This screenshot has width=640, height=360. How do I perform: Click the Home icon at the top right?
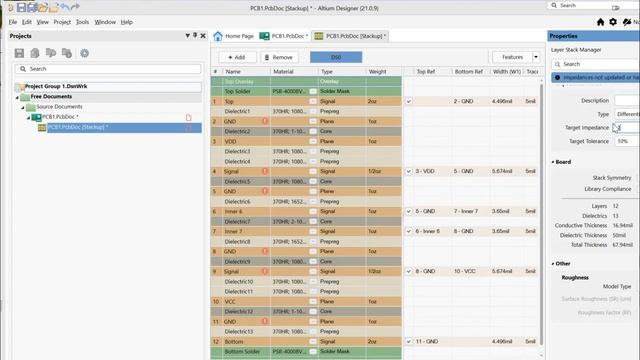(x=600, y=22)
